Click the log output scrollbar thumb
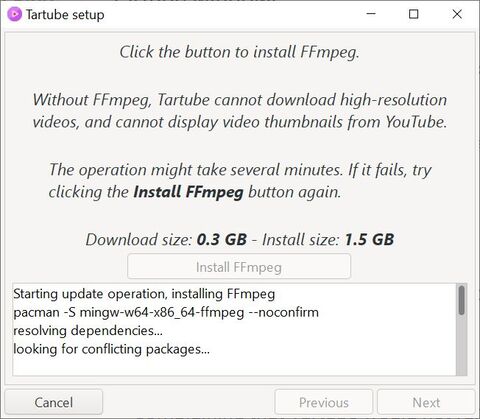 pos(461,300)
